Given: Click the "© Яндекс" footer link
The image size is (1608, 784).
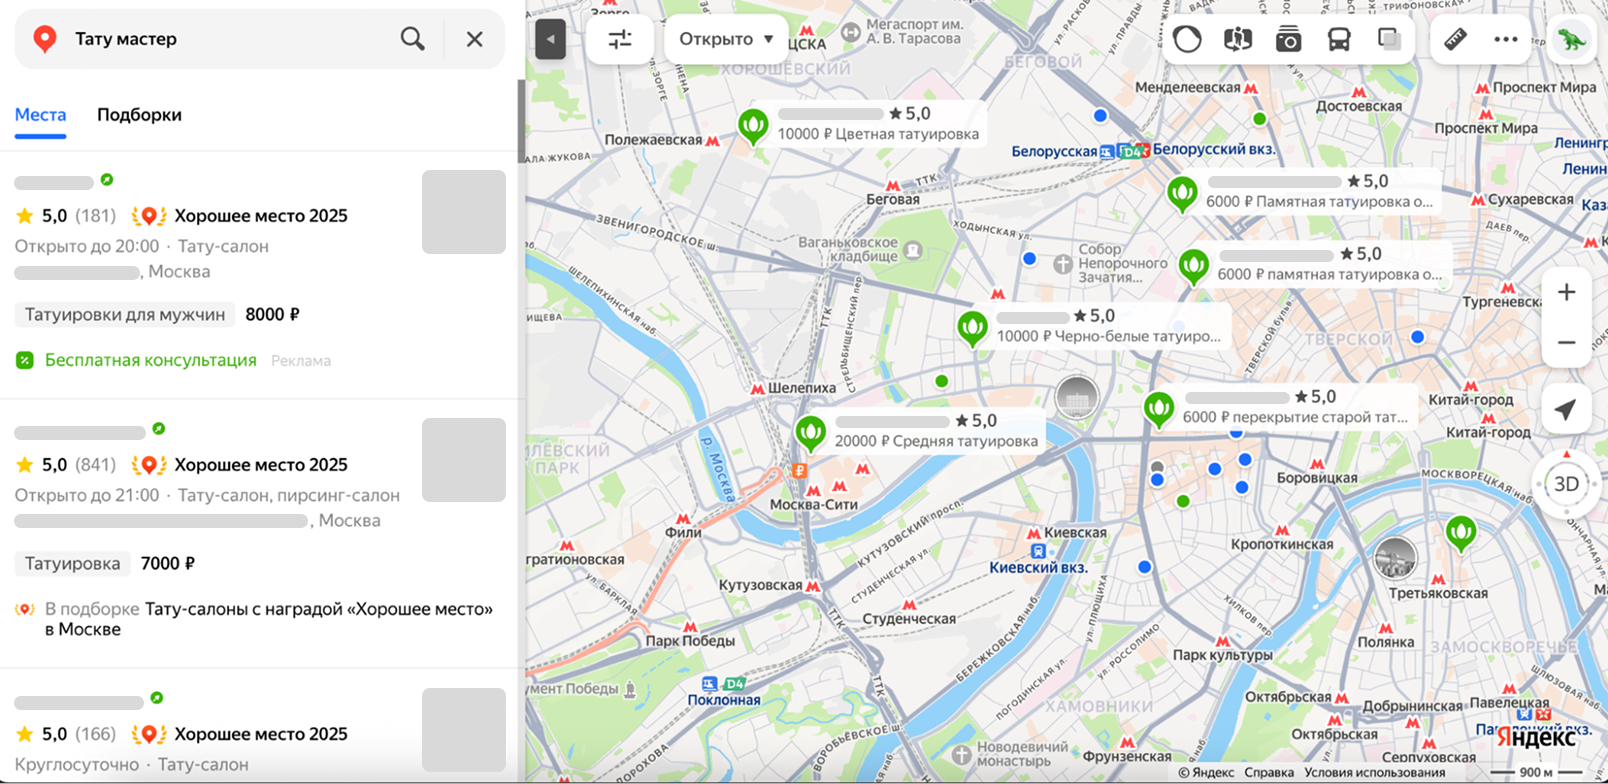Looking at the screenshot, I should pyautogui.click(x=1206, y=773).
